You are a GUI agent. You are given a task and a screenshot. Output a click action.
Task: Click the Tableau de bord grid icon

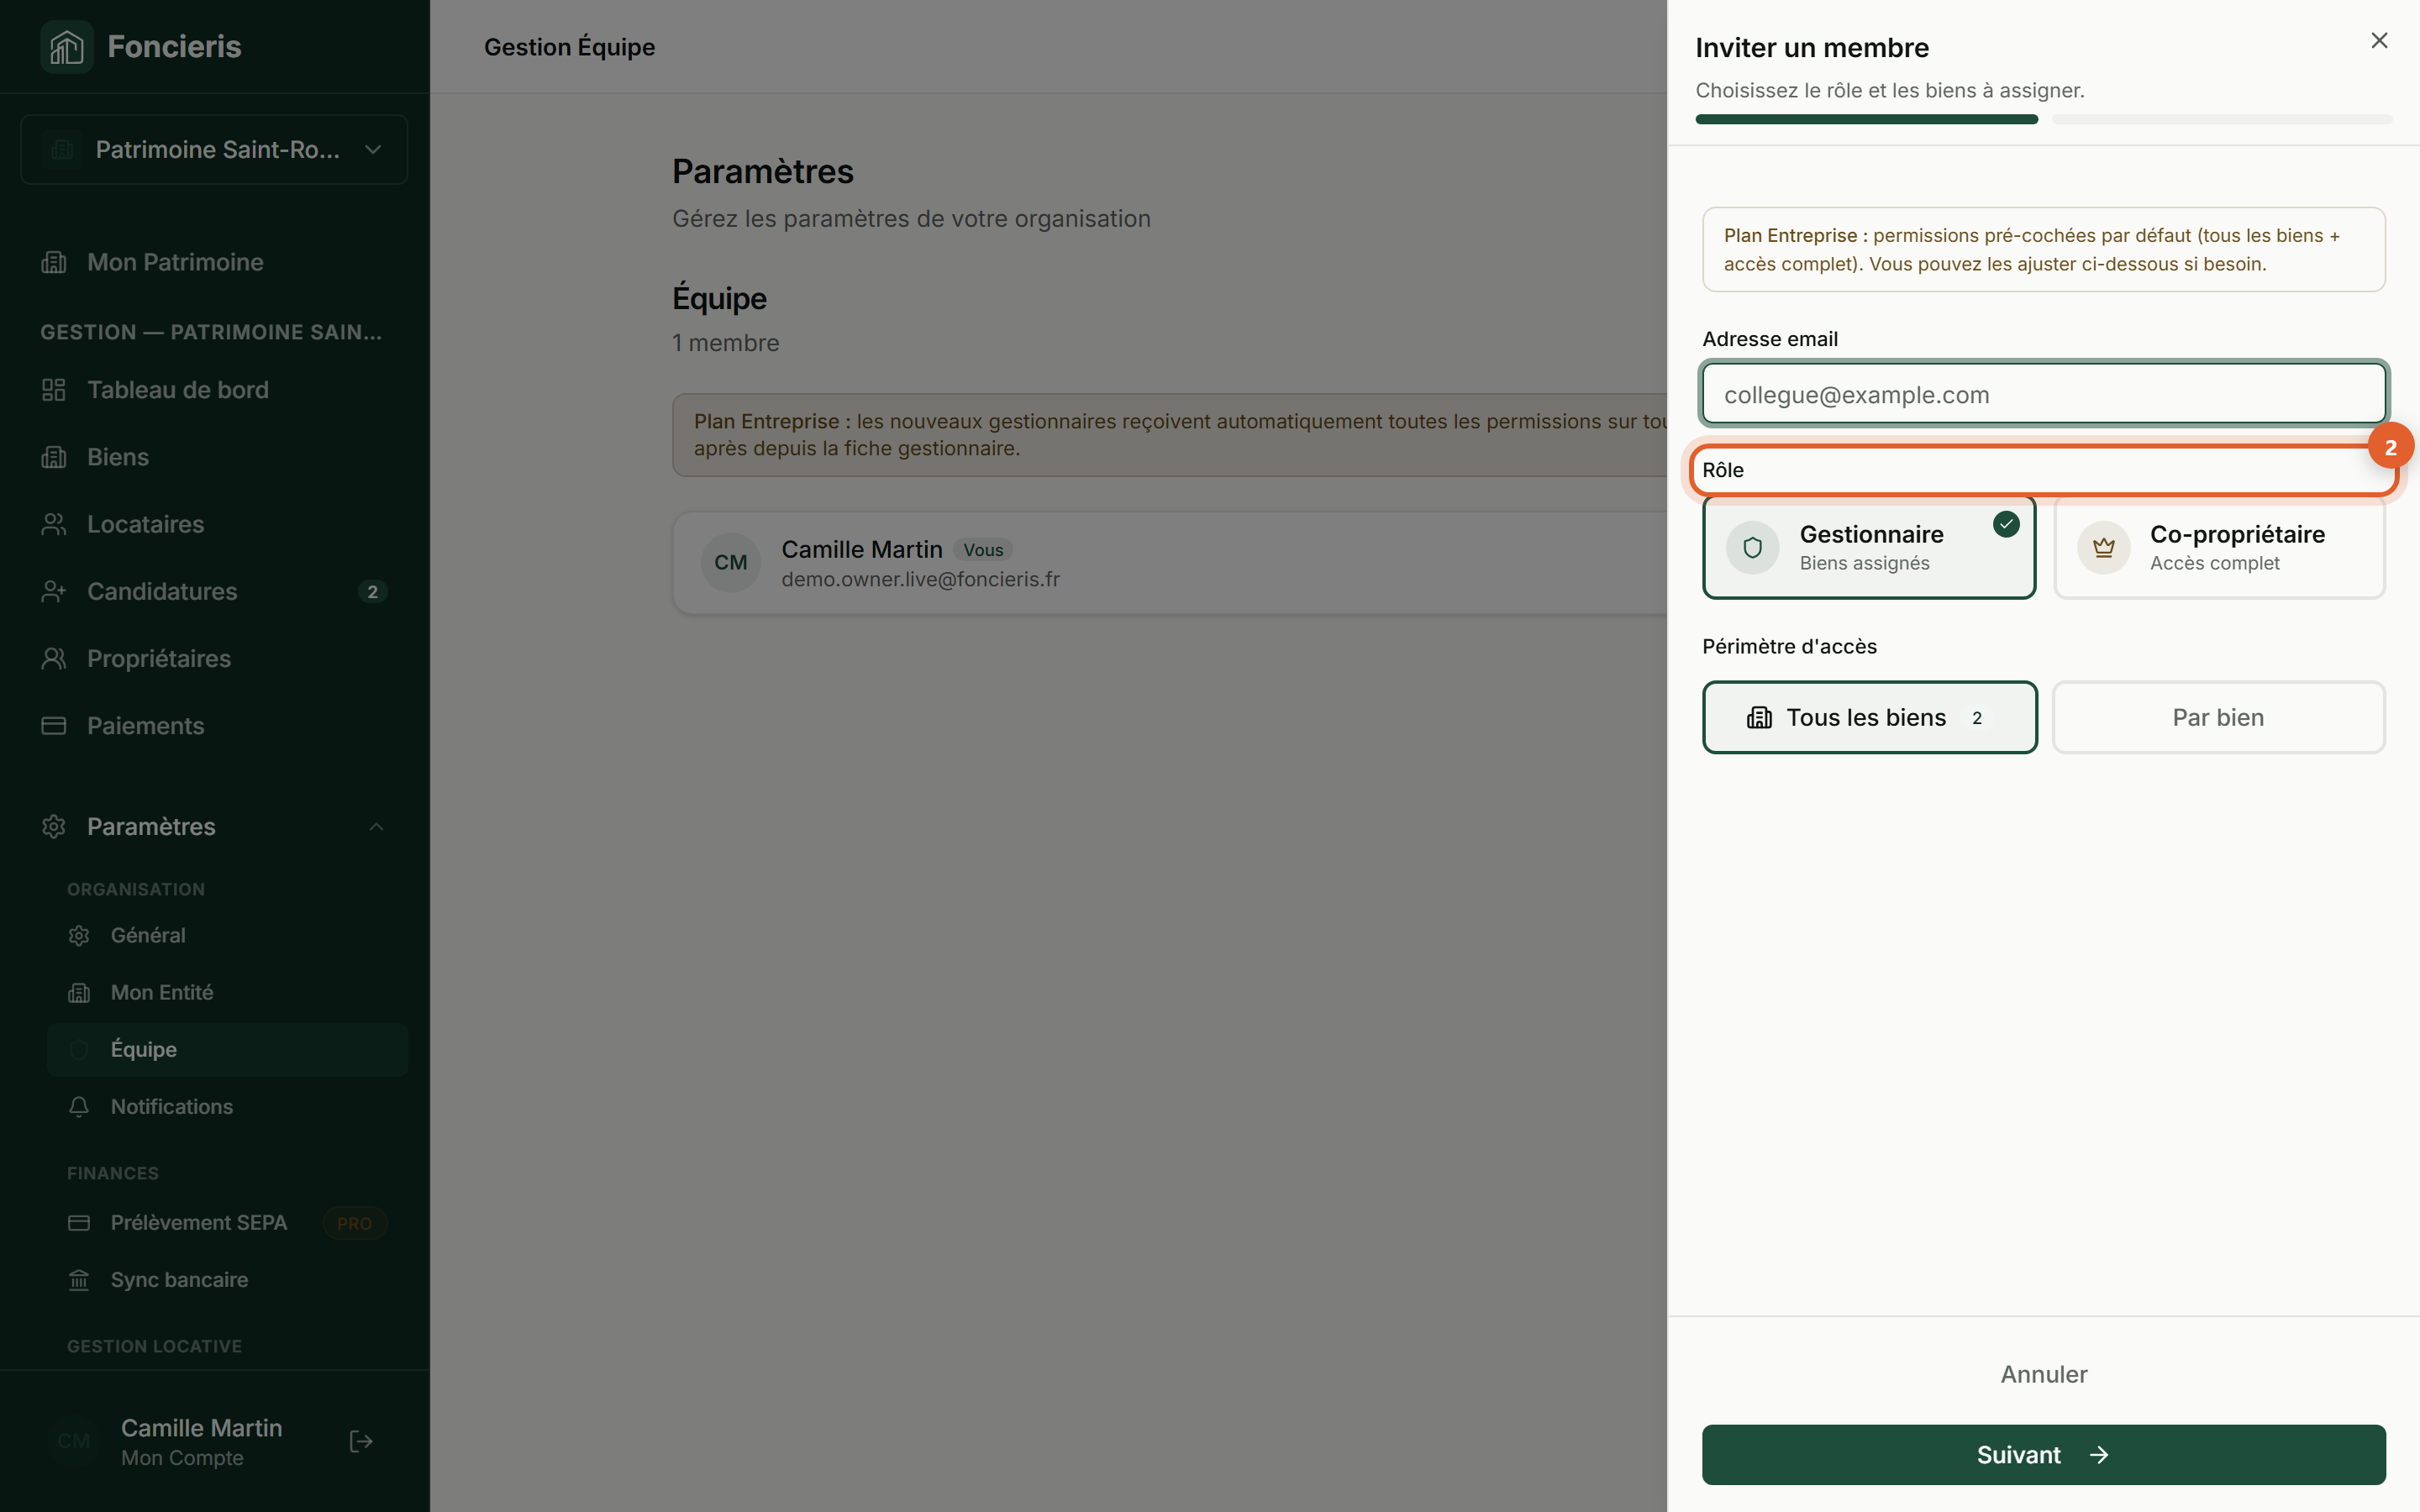pyautogui.click(x=54, y=389)
